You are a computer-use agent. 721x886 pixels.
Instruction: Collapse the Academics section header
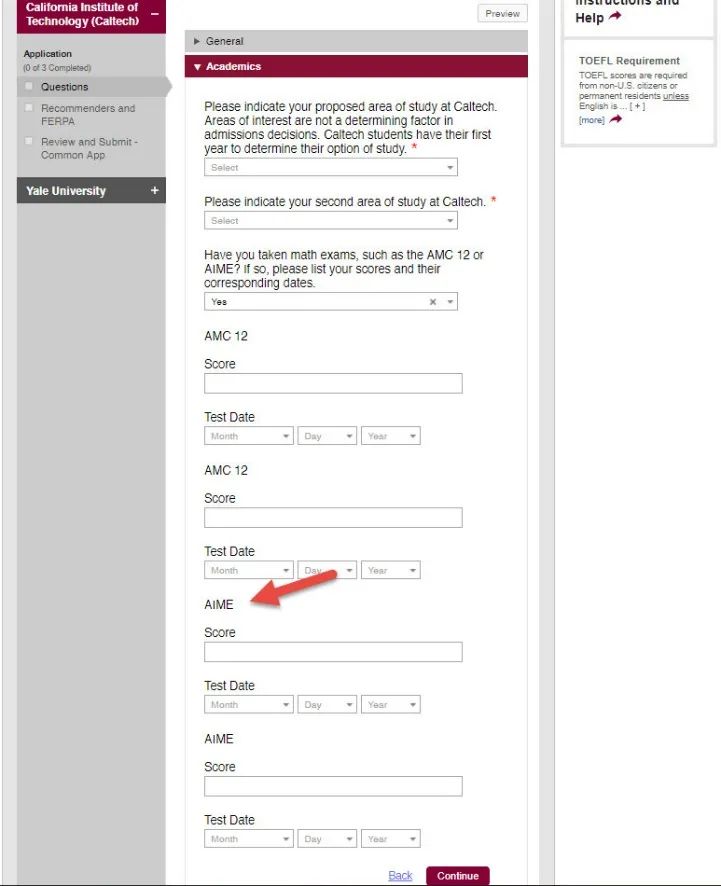tap(356, 66)
